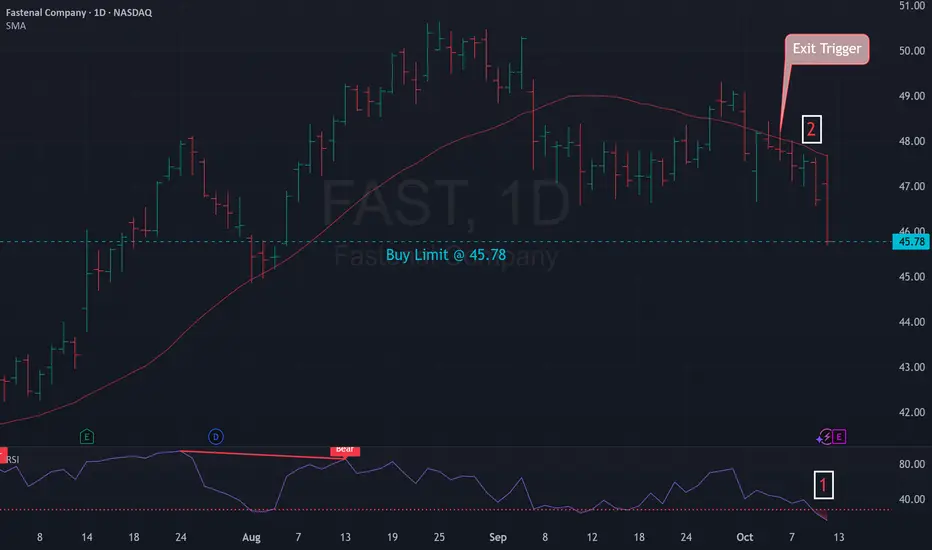The height and width of the screenshot is (550, 932).
Task: Click the 47.00 price axis value
Action: point(912,187)
